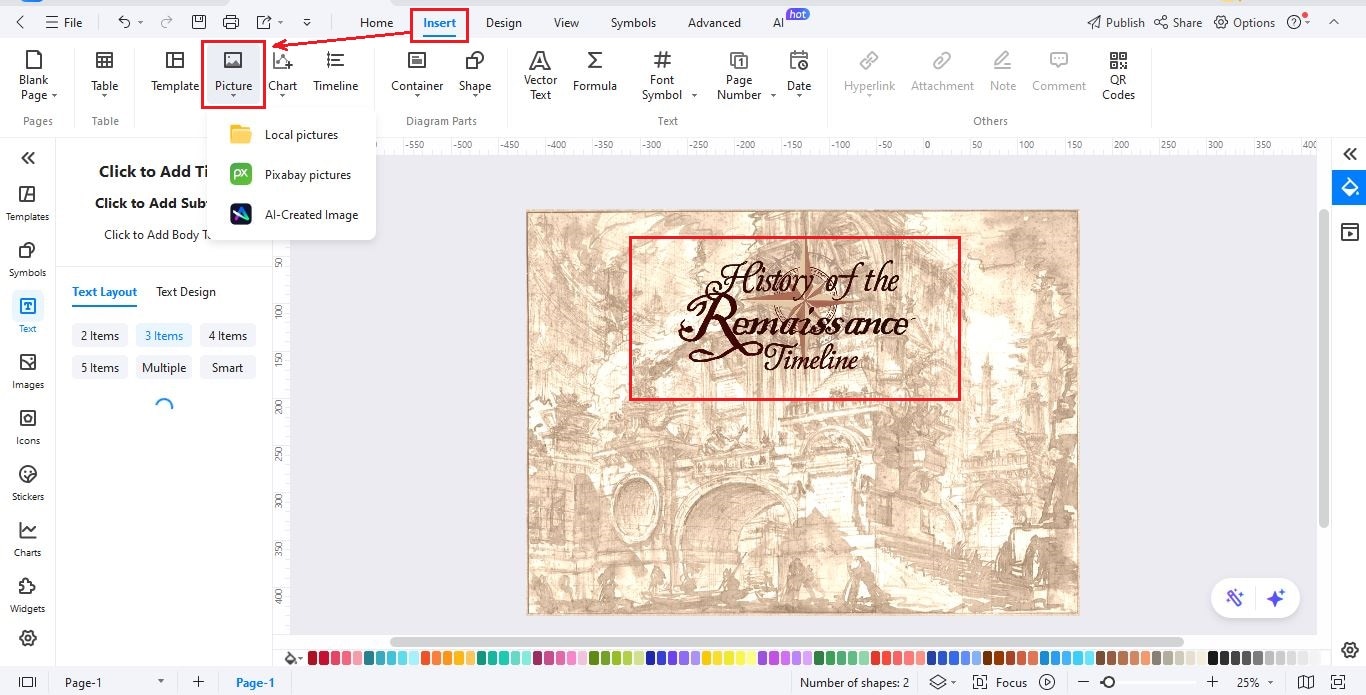Generate QR Codes from the ribbon
This screenshot has width=1366, height=695.
(x=1118, y=75)
